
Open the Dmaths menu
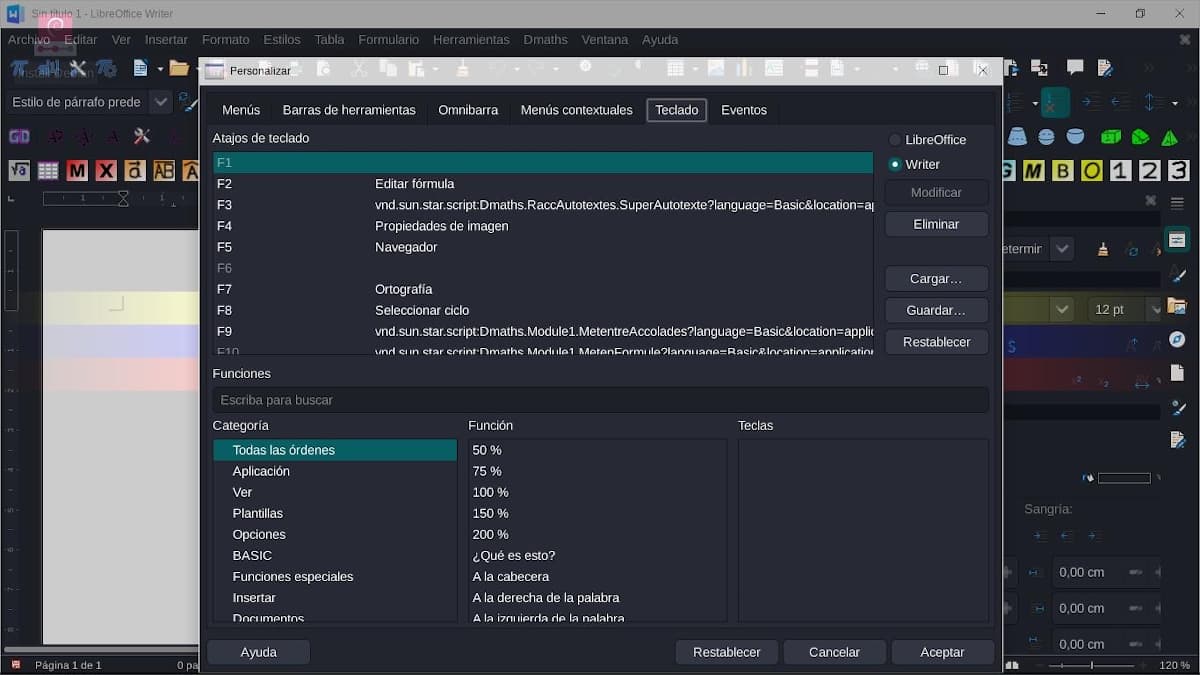545,40
